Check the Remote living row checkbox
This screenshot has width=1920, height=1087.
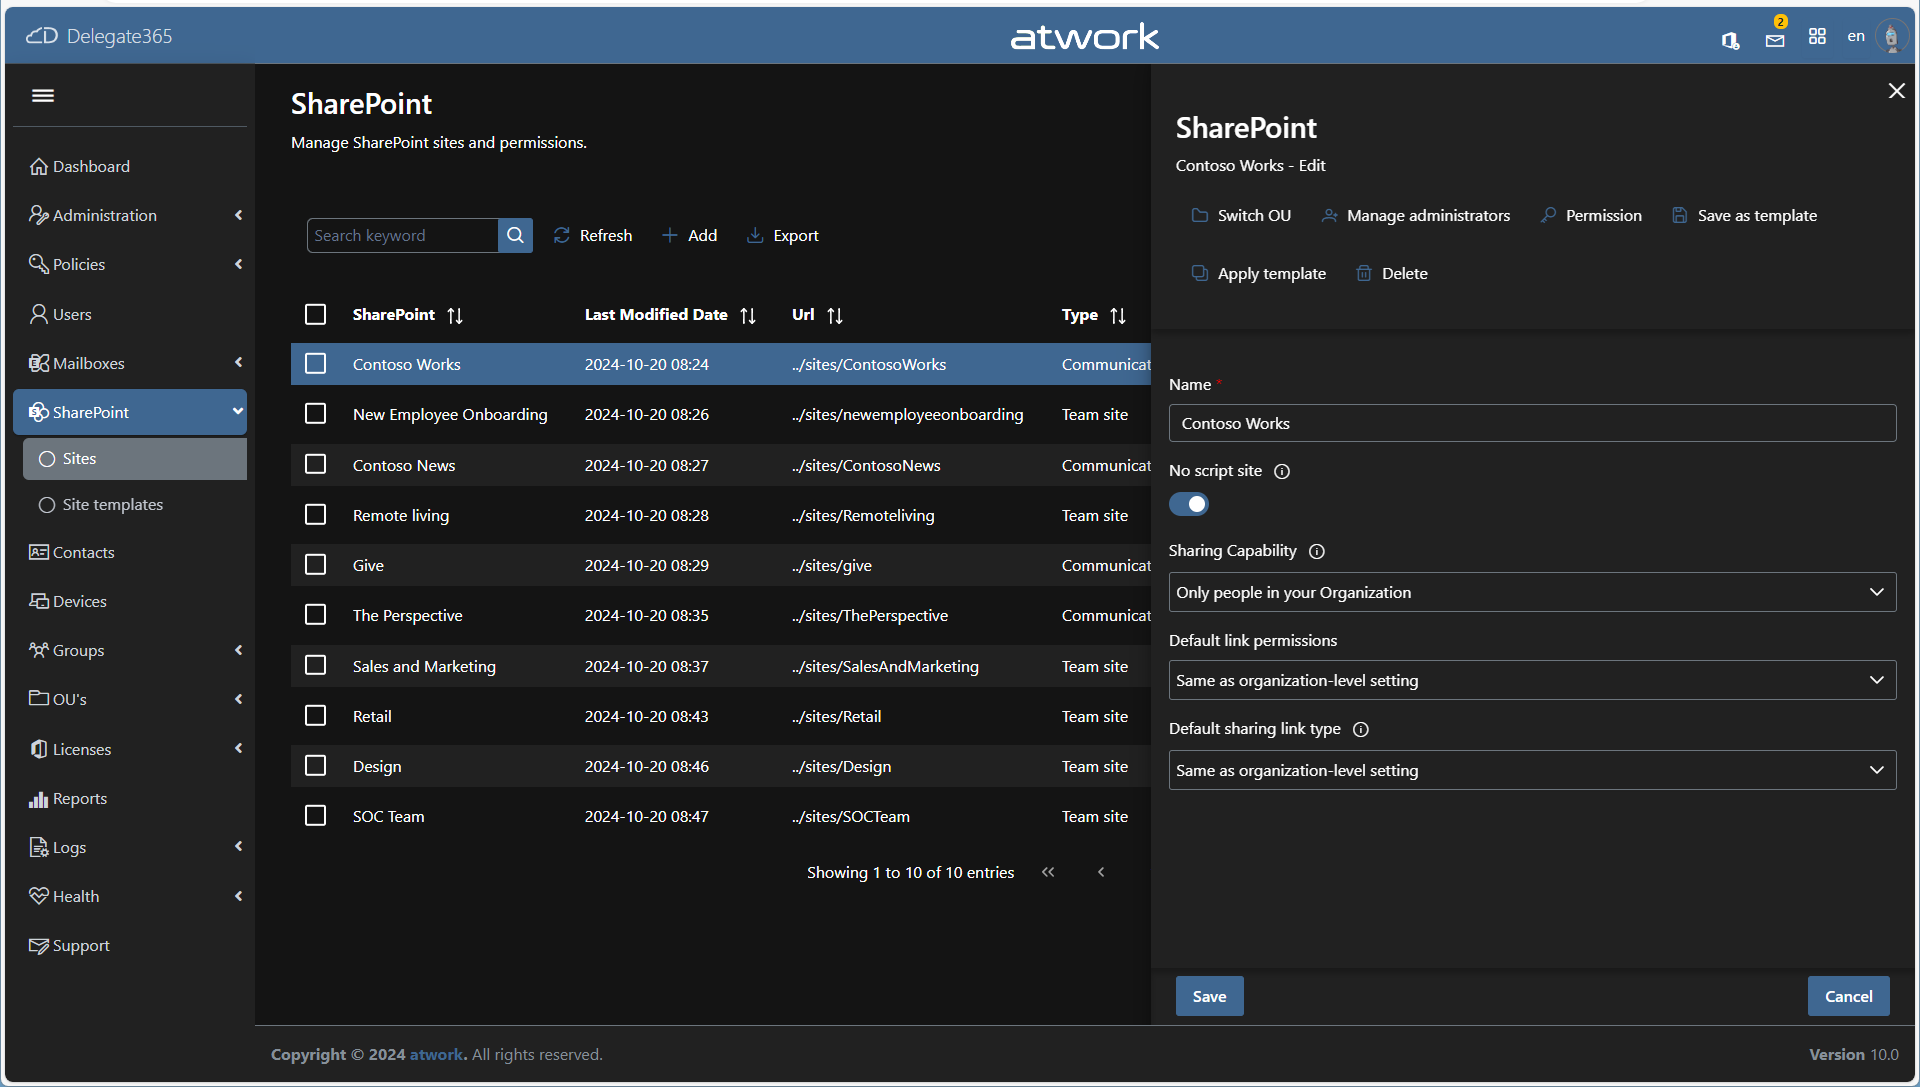pyautogui.click(x=315, y=514)
